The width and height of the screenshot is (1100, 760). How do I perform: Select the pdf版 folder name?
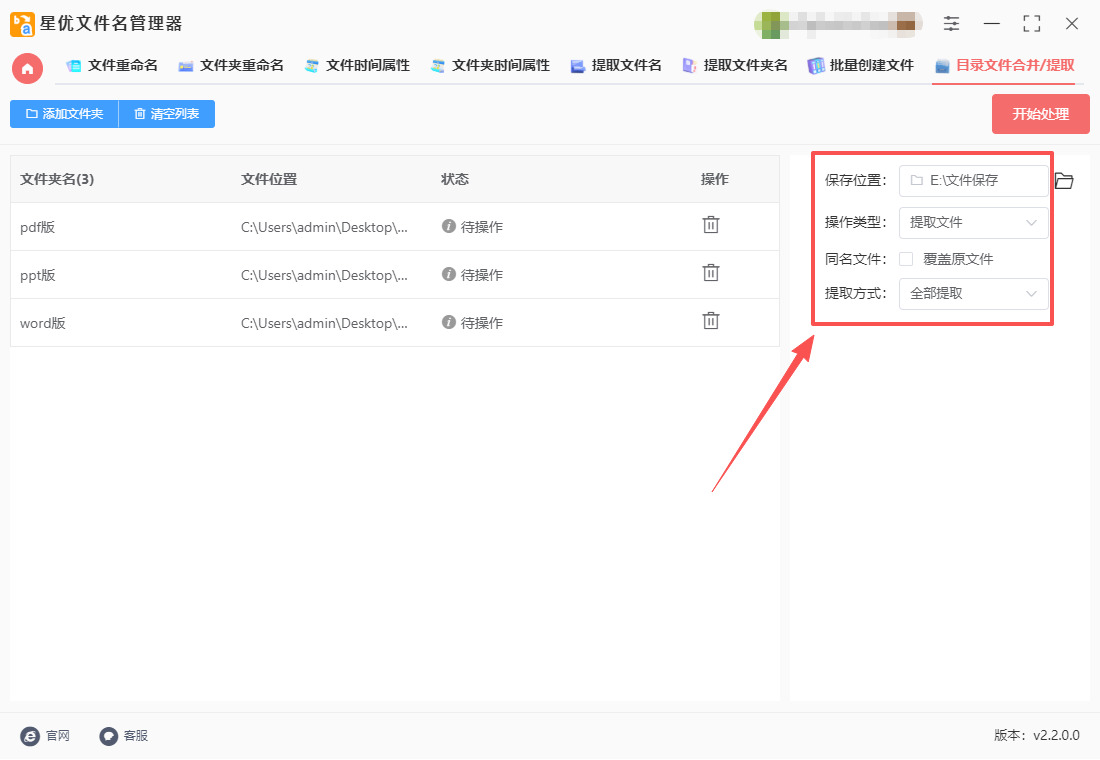pyautogui.click(x=37, y=227)
